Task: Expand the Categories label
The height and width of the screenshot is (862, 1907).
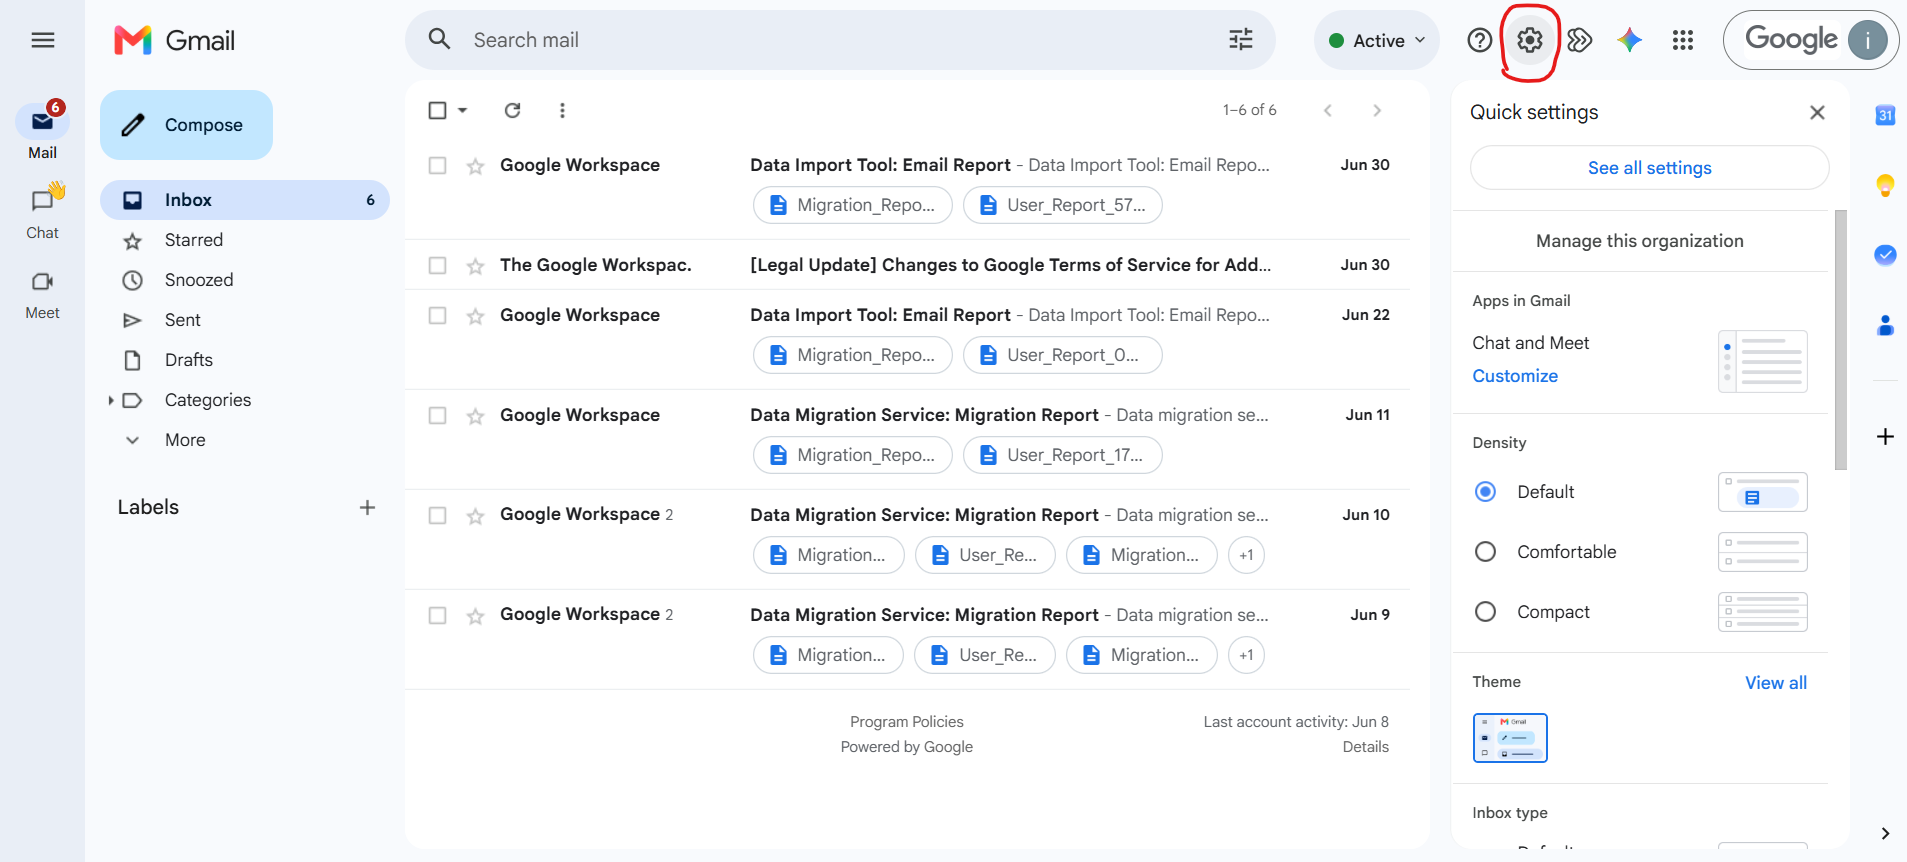Action: click(x=111, y=400)
